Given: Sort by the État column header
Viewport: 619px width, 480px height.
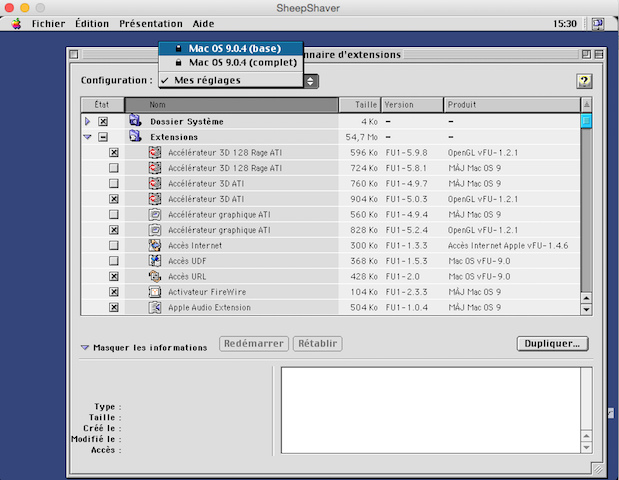Looking at the screenshot, I should coord(102,105).
